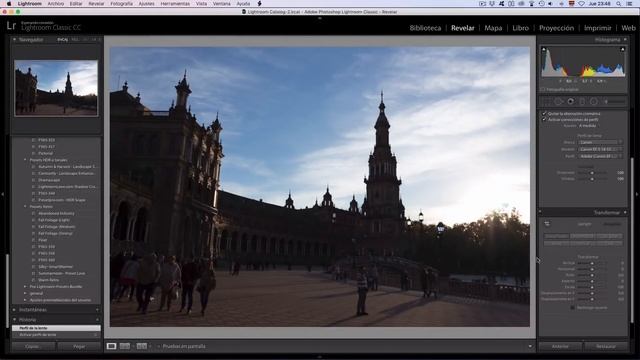
Task: Switch to the Mapa module
Action: point(493,28)
